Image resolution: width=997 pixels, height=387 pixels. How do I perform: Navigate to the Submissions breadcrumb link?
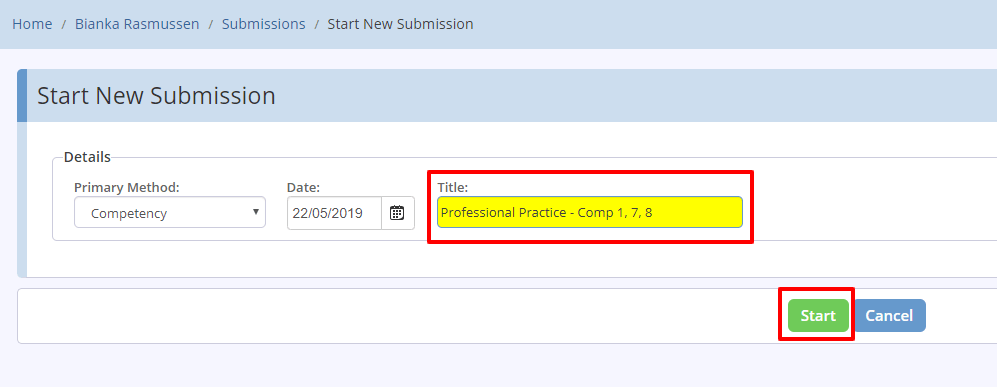tap(263, 24)
